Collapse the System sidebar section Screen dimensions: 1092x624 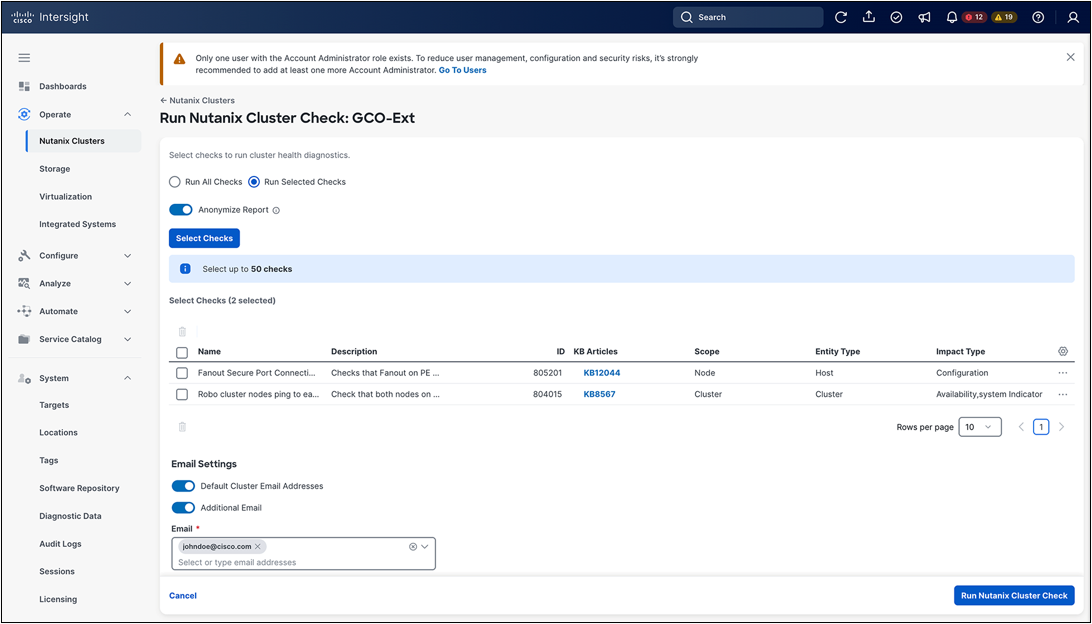[127, 378]
